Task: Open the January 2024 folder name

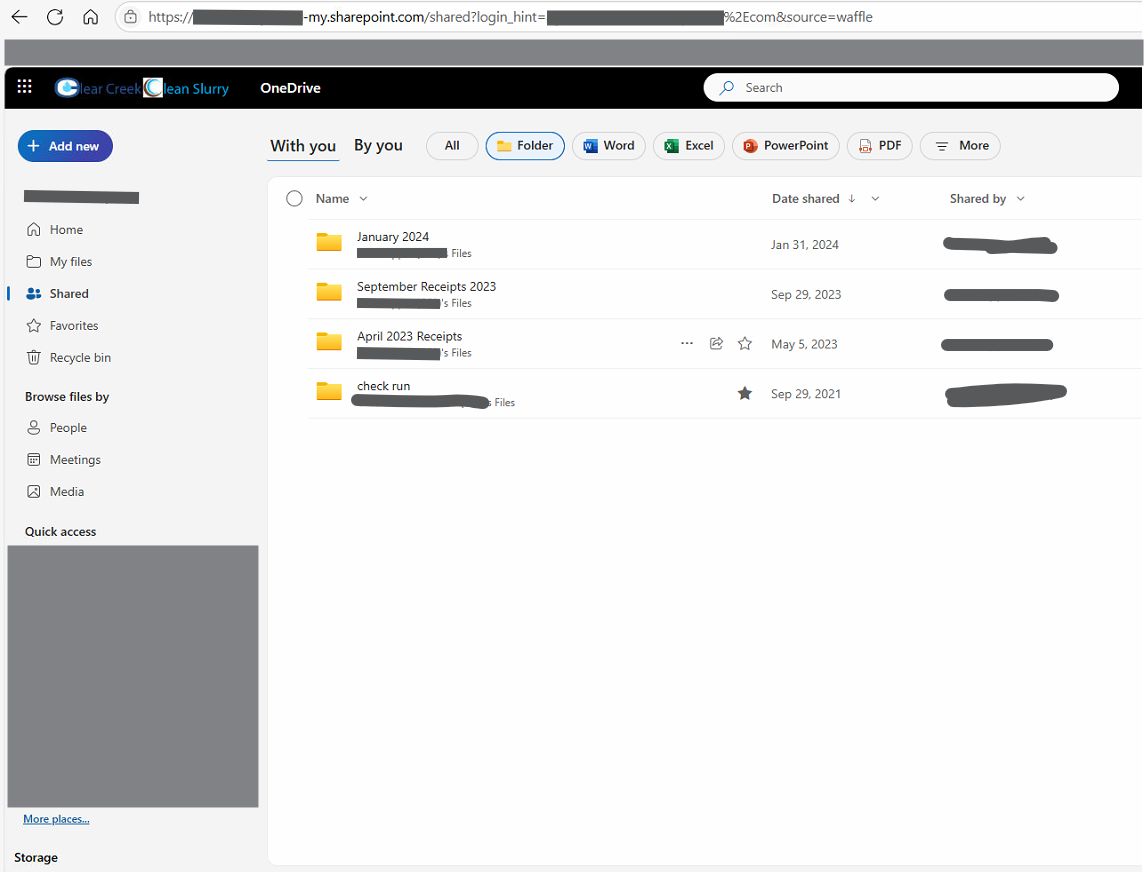Action: tap(393, 237)
